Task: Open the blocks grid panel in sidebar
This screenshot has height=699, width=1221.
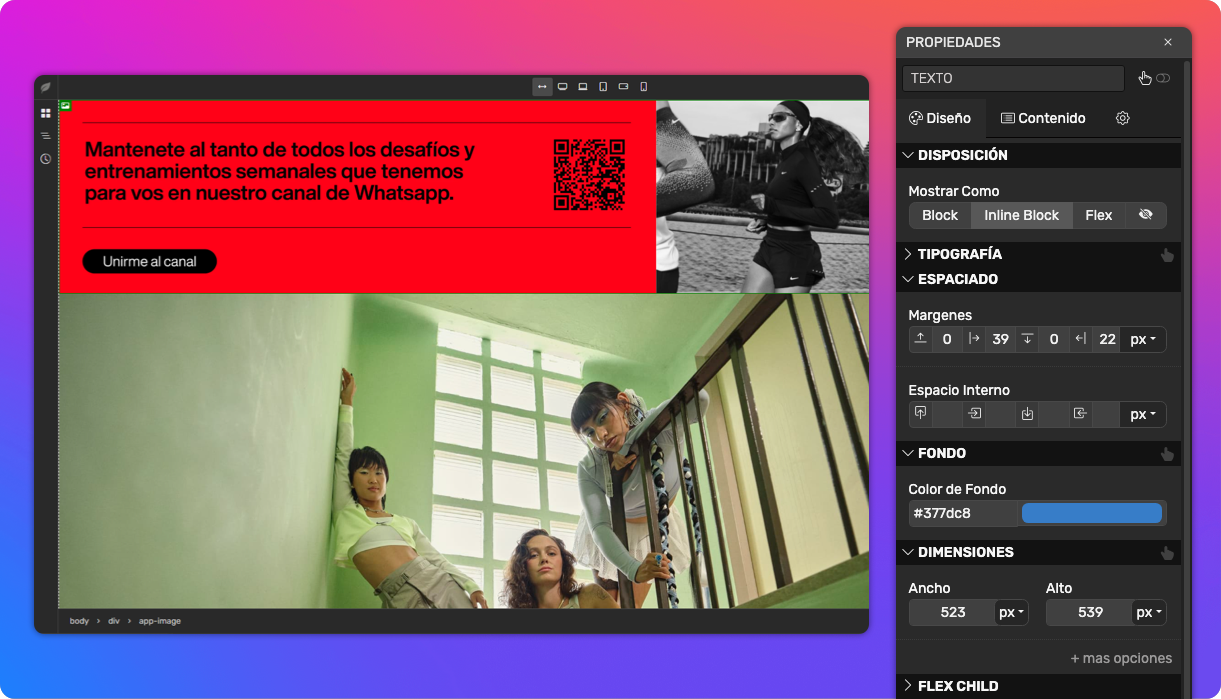Action: (46, 114)
